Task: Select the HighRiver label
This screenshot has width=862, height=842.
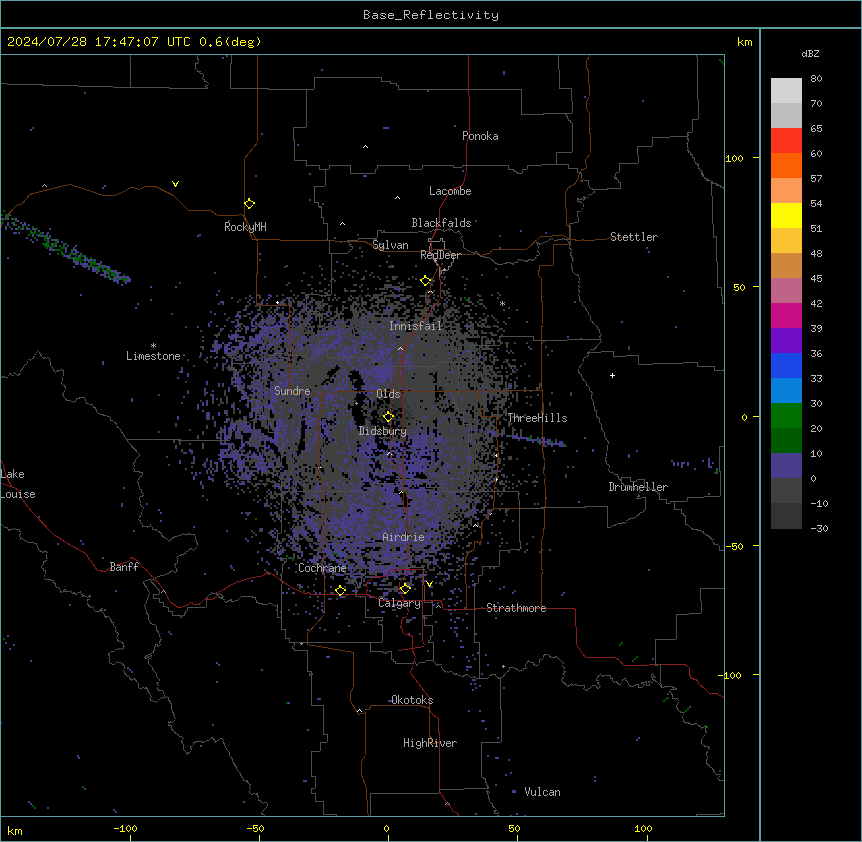Action: 430,743
